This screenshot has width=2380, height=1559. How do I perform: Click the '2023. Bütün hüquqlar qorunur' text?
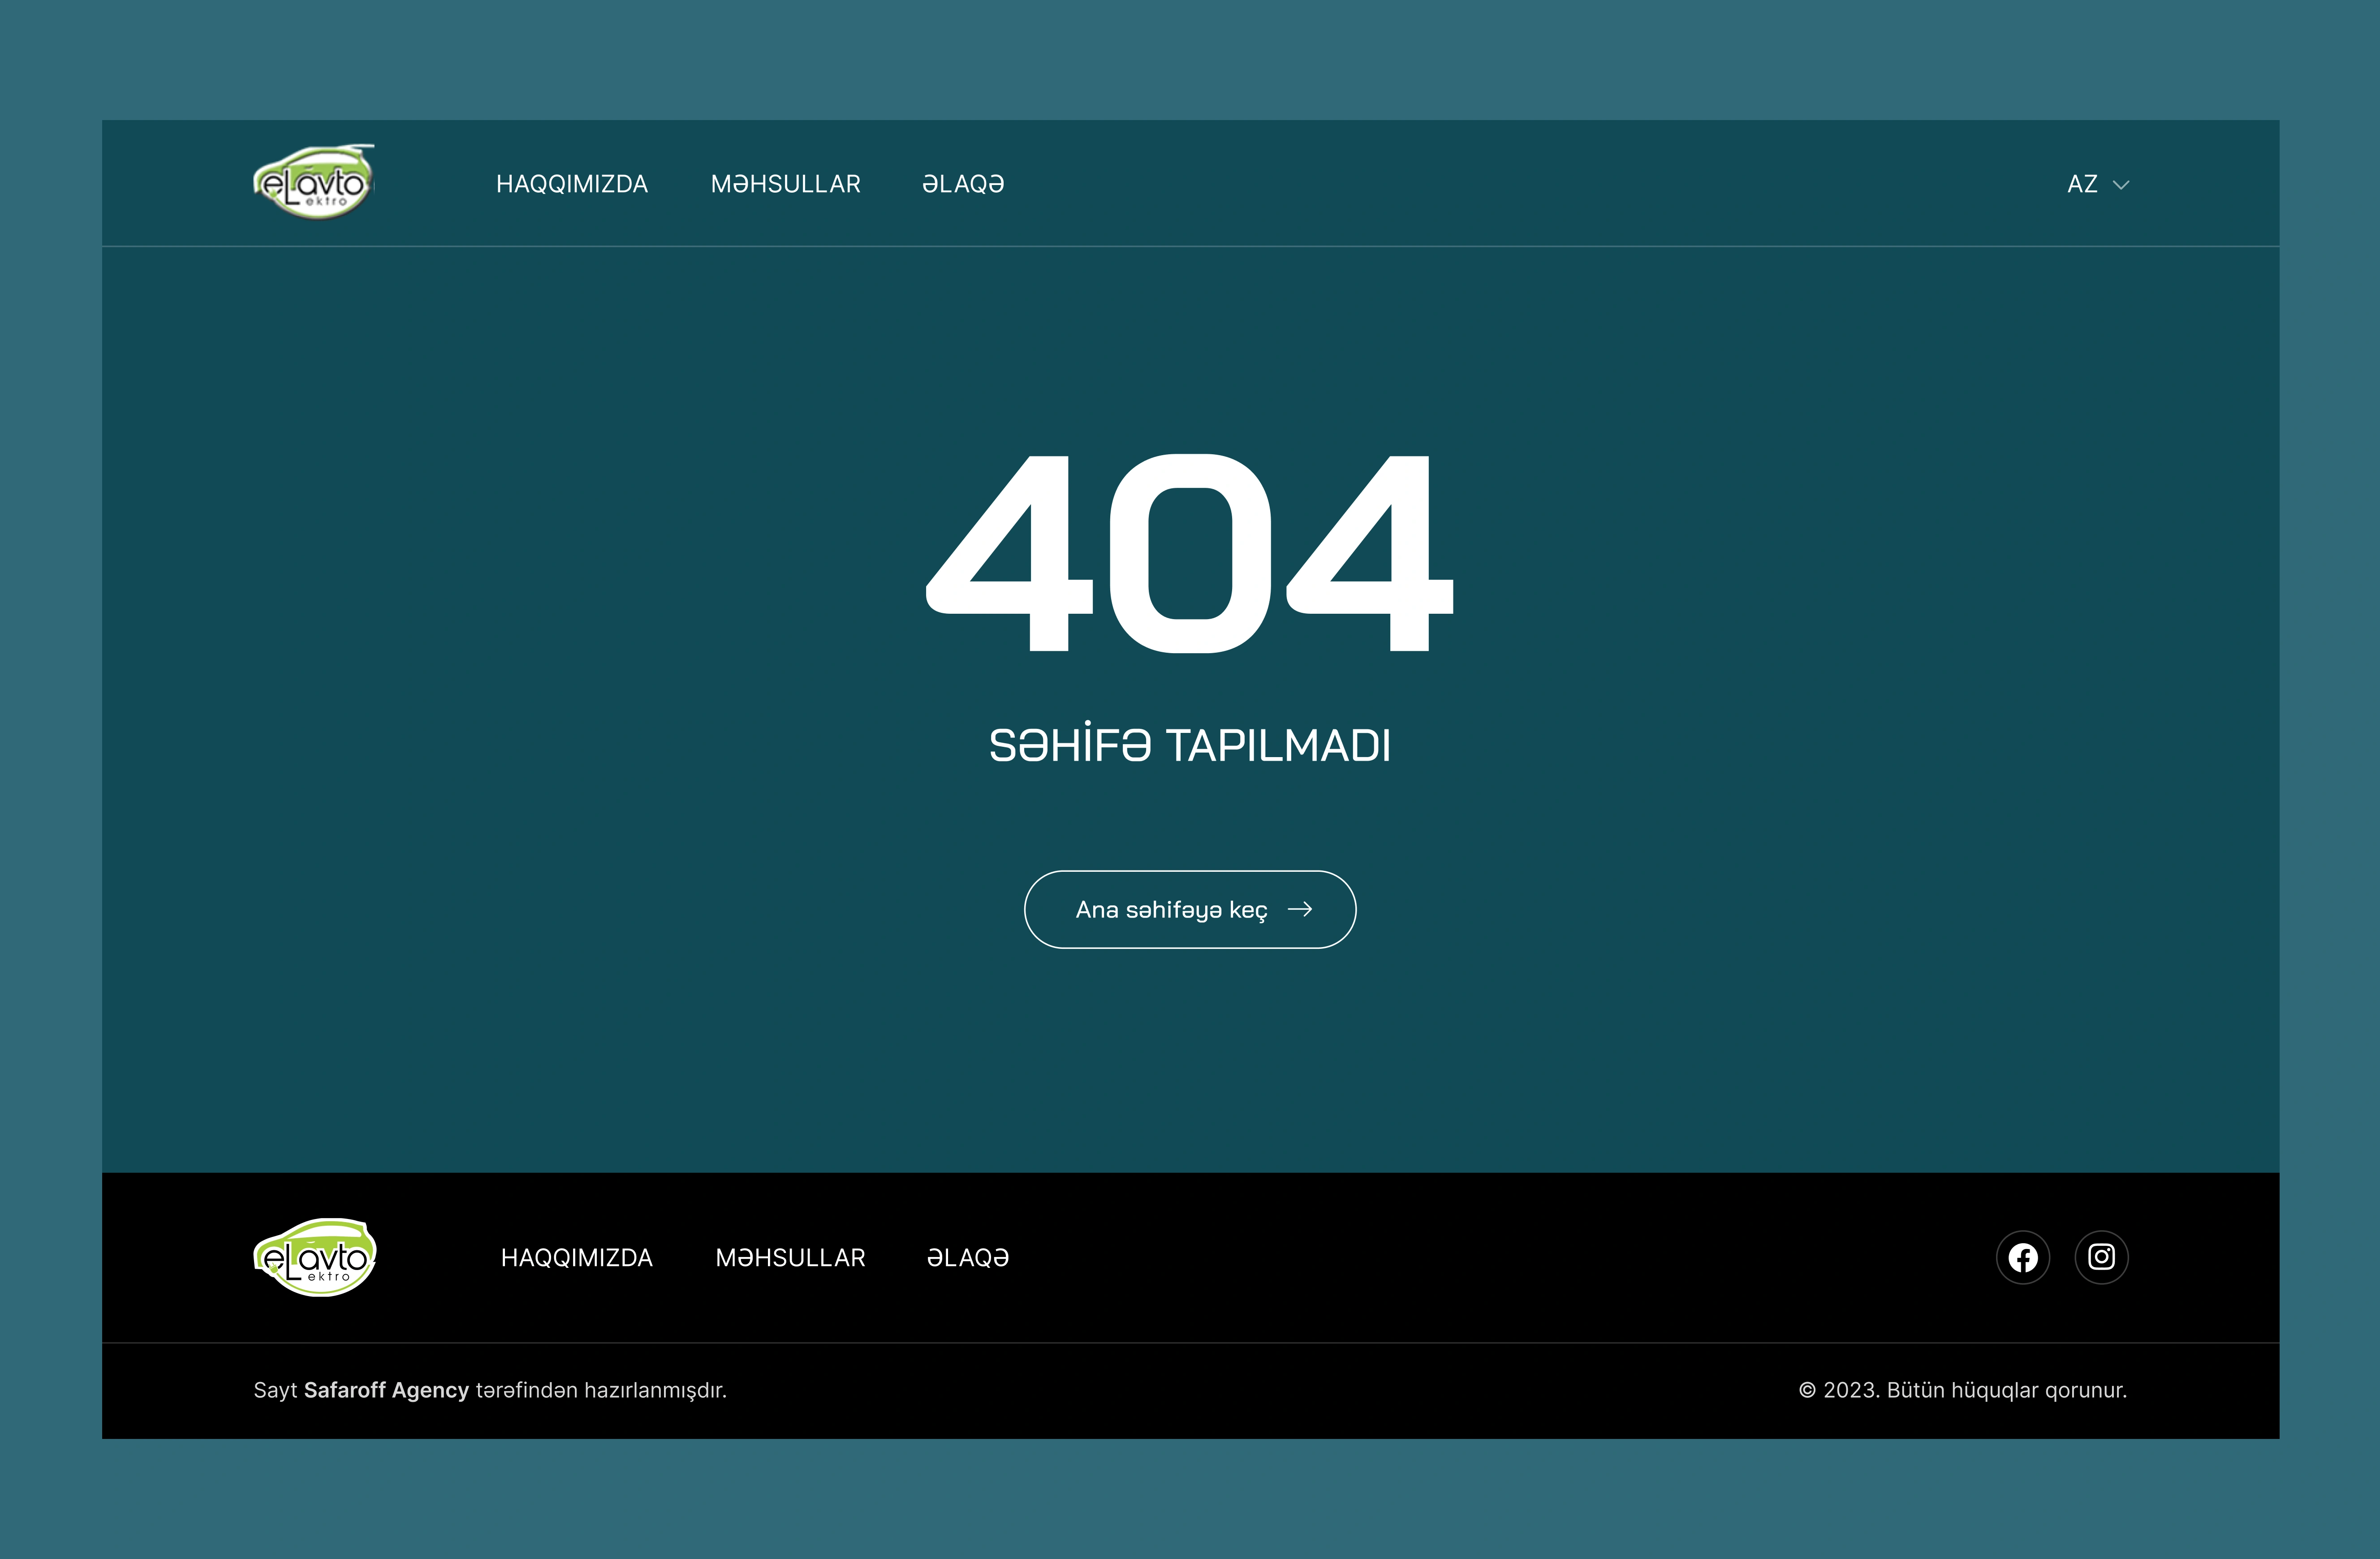(x=1974, y=1390)
